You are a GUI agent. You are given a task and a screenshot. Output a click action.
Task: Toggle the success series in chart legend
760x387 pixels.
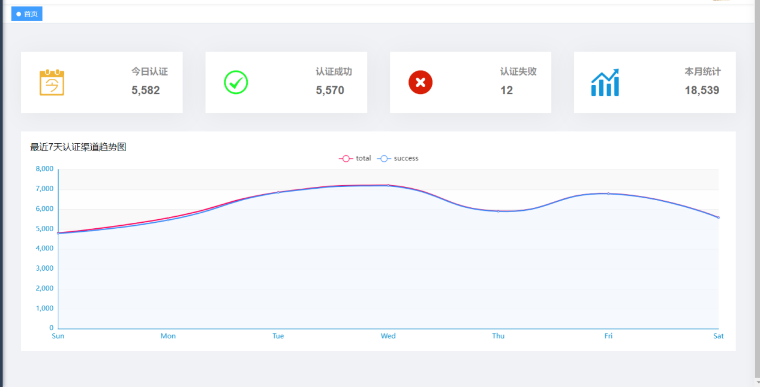pos(397,159)
